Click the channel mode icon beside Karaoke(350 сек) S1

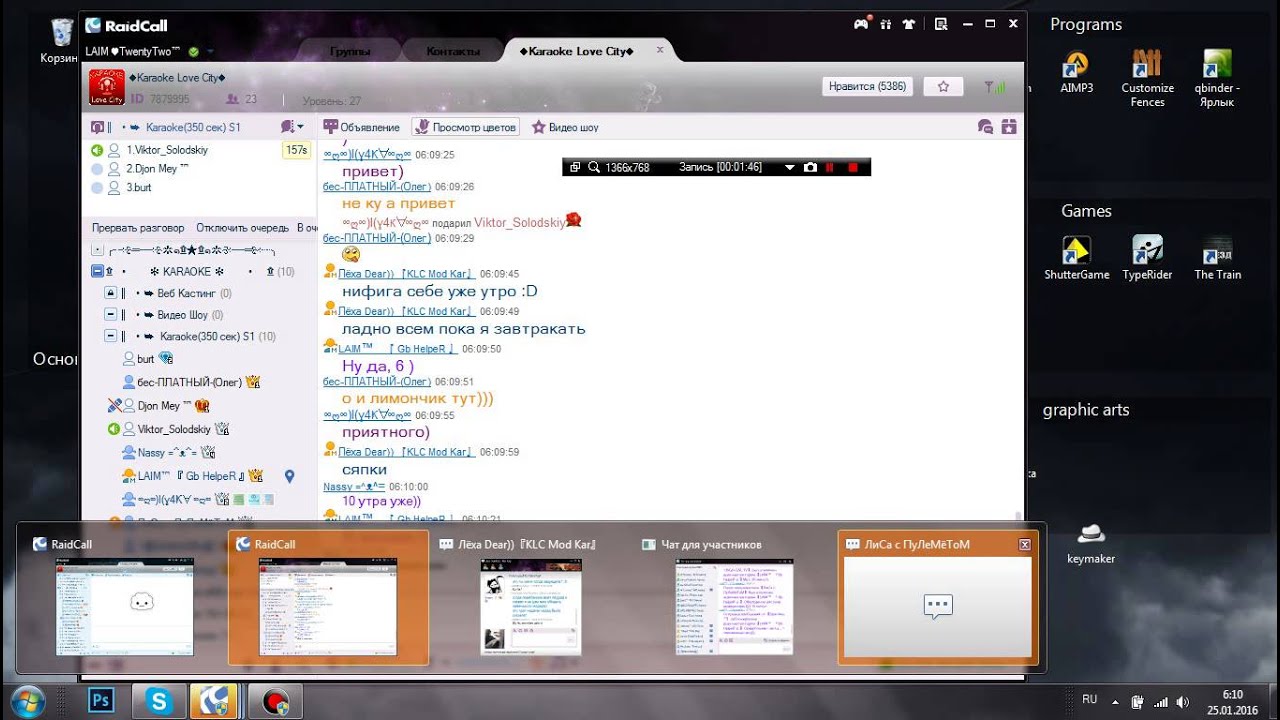coord(98,127)
